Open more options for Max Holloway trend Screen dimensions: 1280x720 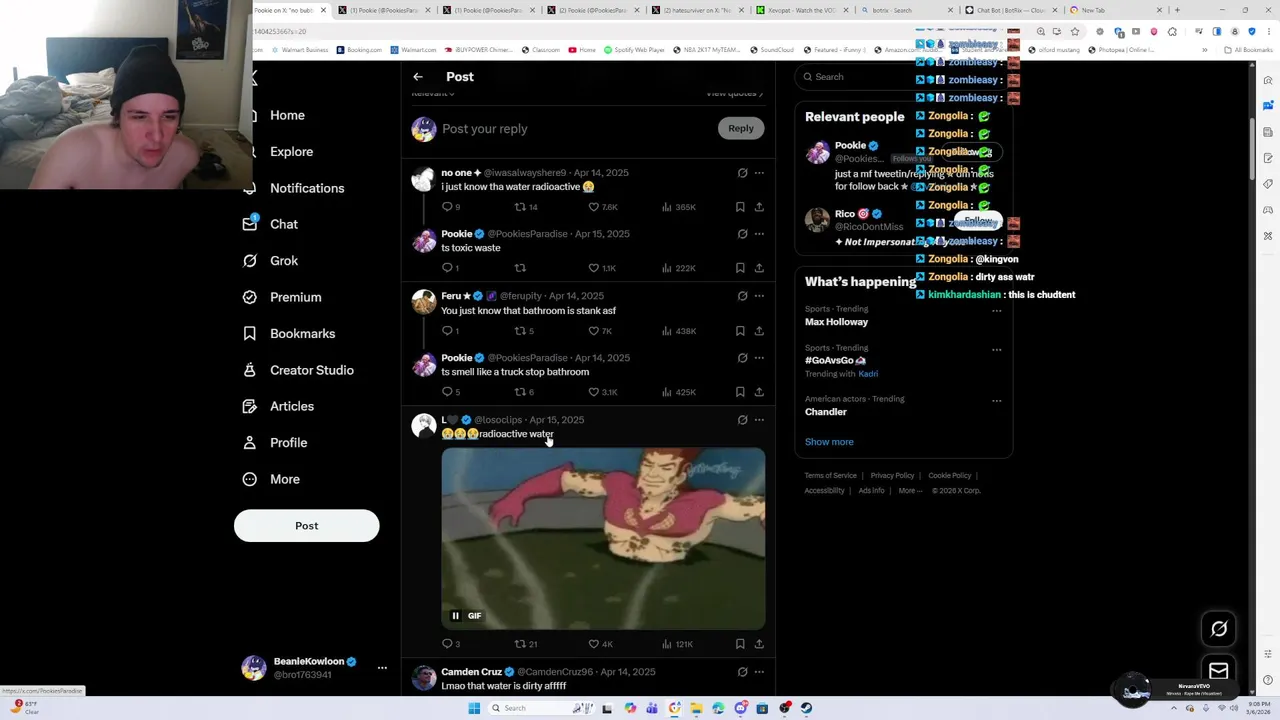pos(996,311)
